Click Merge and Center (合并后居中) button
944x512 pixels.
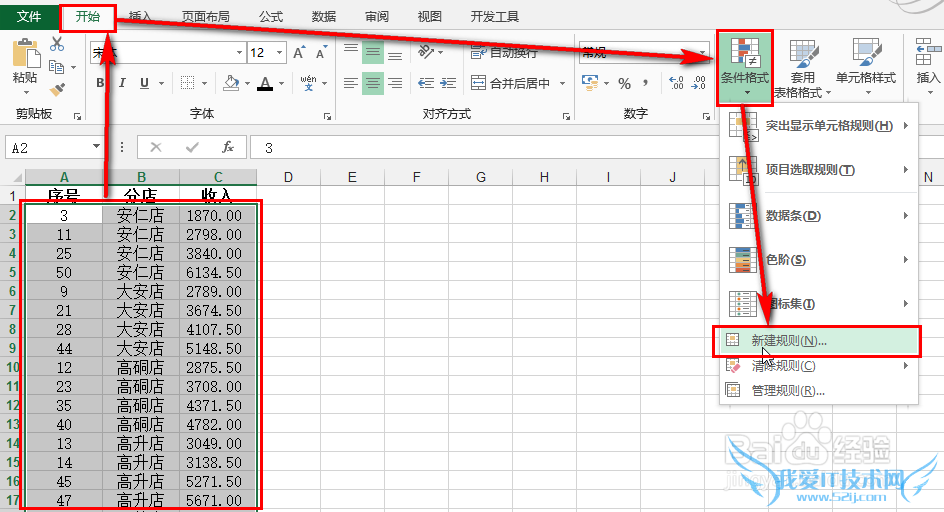pos(511,83)
